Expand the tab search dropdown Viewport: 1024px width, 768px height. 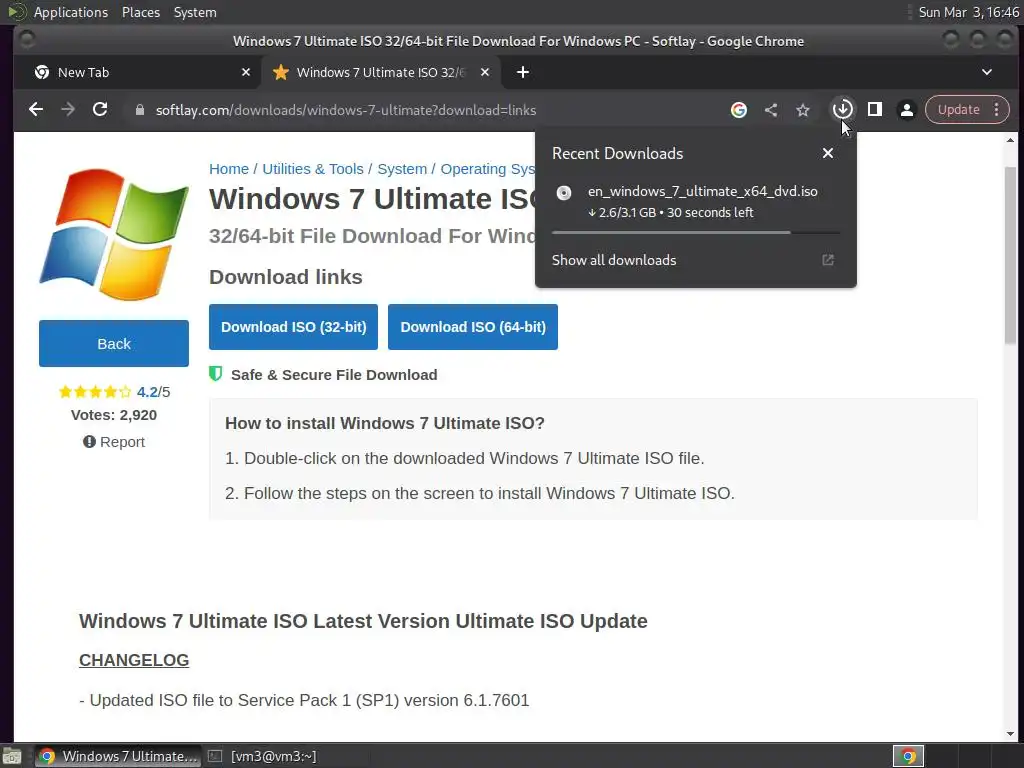[x=987, y=72]
